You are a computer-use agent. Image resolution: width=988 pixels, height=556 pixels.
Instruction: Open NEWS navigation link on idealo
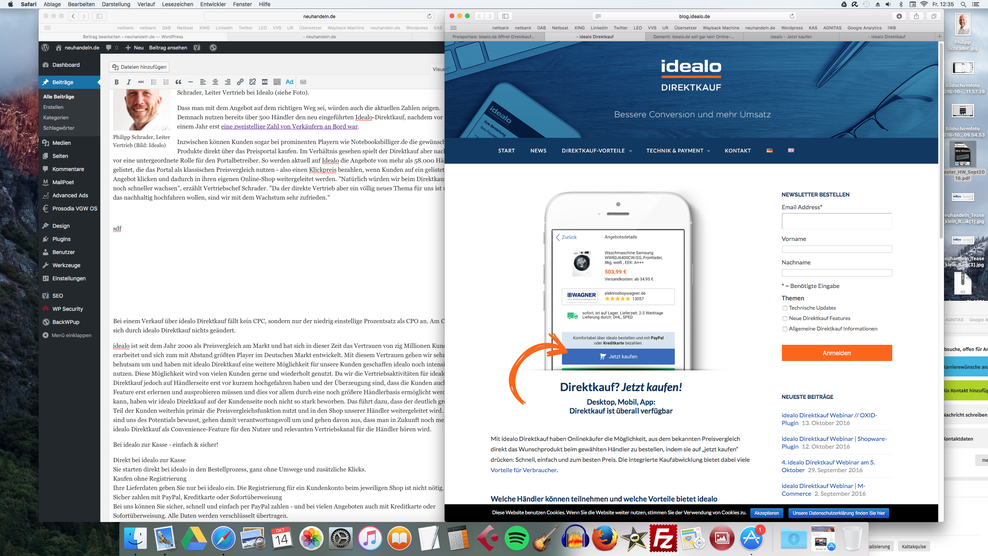pos(538,151)
